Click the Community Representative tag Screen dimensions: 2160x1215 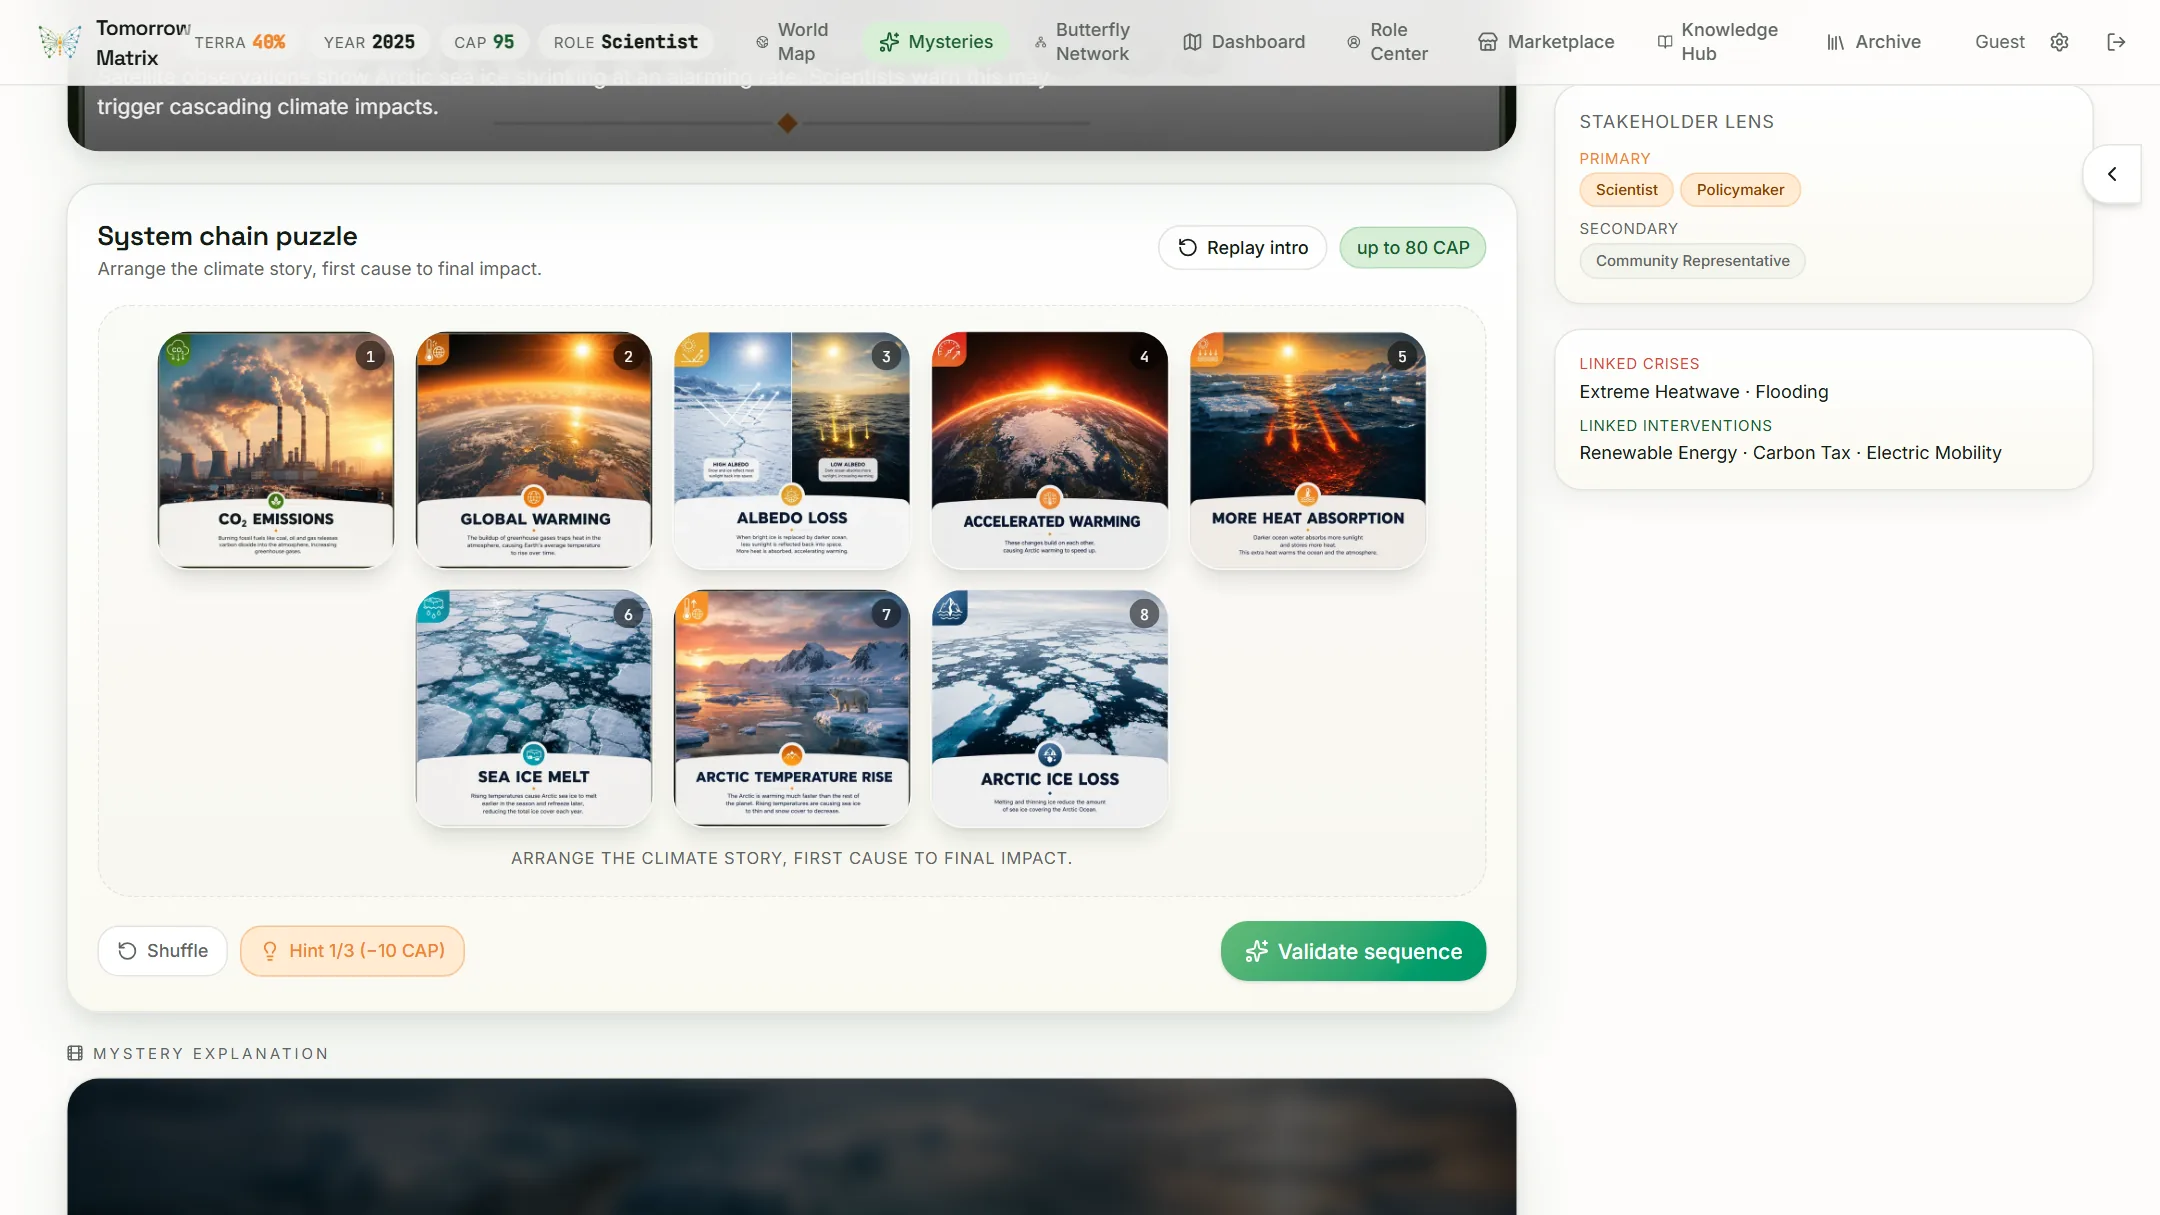pyautogui.click(x=1692, y=261)
